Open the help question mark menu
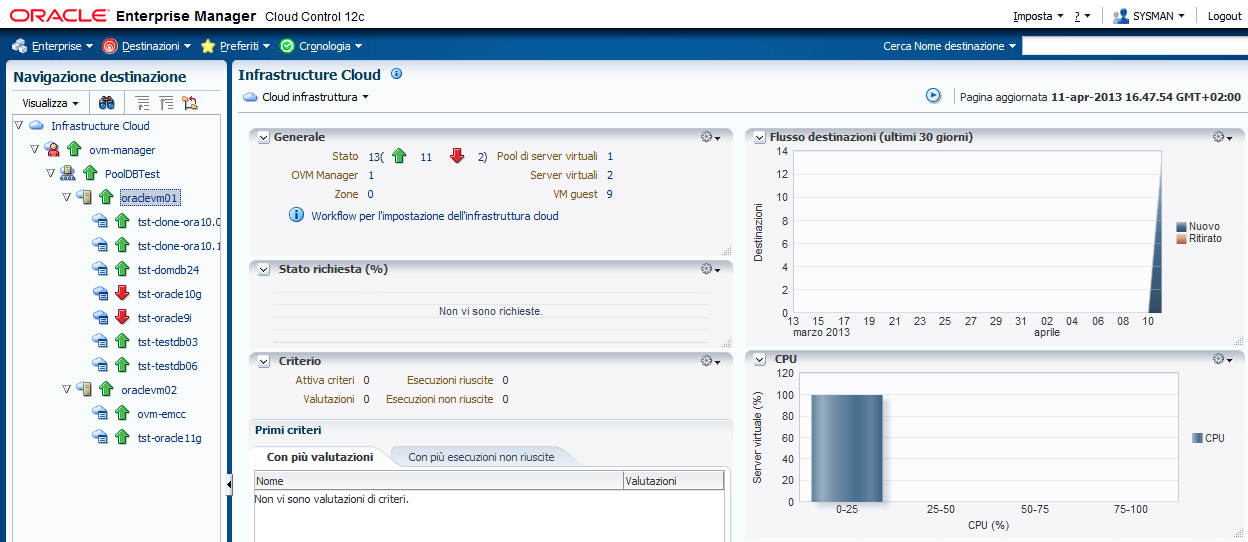 tap(1082, 16)
